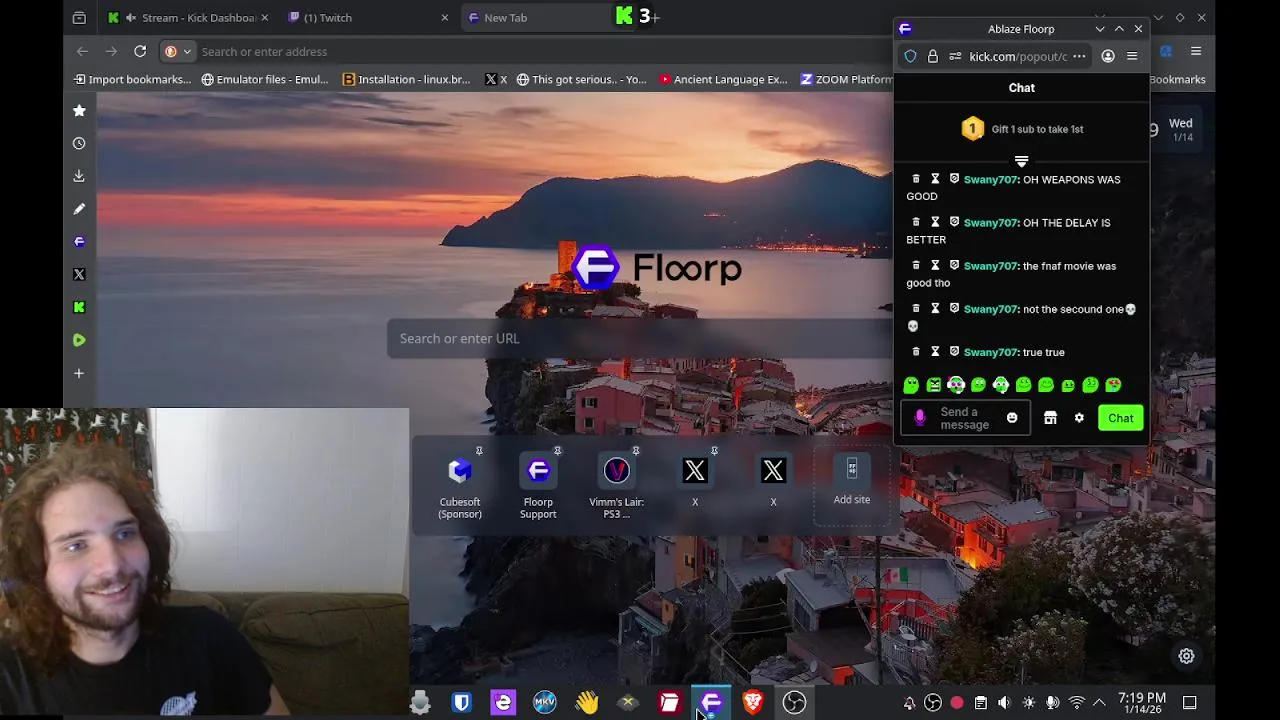Open the Import bookmarks bookmark
The image size is (1280, 720).
coord(132,79)
